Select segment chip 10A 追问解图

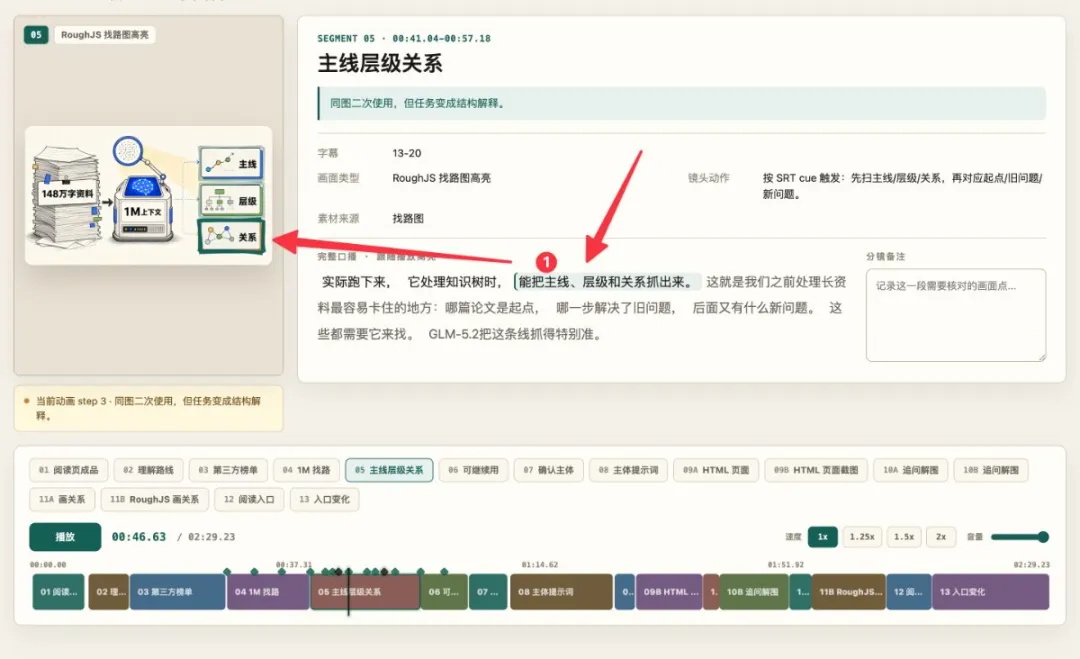click(x=911, y=470)
